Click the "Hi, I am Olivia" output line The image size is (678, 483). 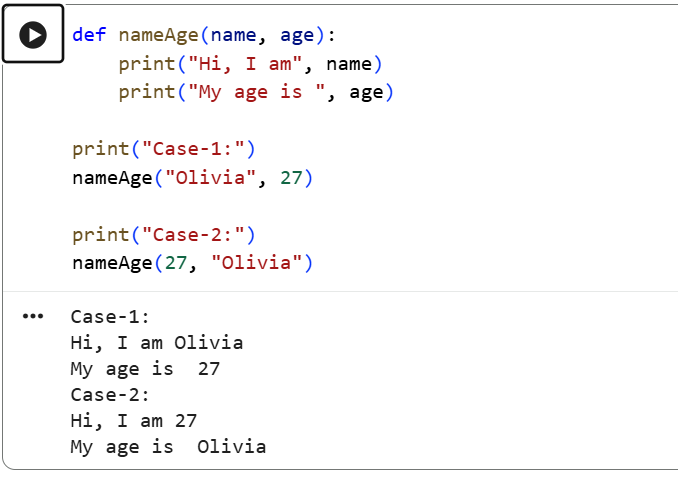(x=157, y=343)
